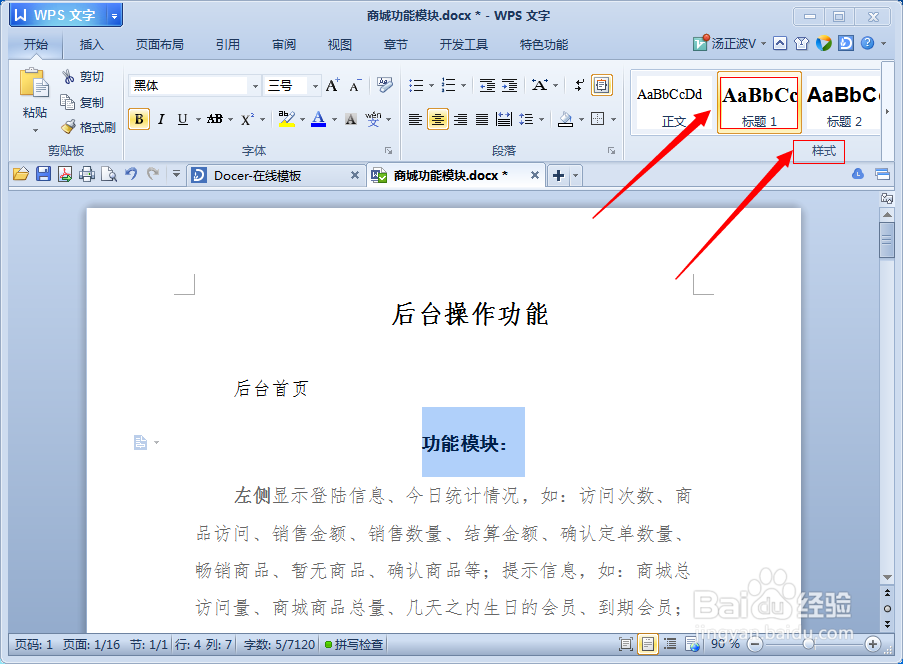Click the Save disk icon in quick toolbar
The width and height of the screenshot is (903, 664).
[x=43, y=174]
